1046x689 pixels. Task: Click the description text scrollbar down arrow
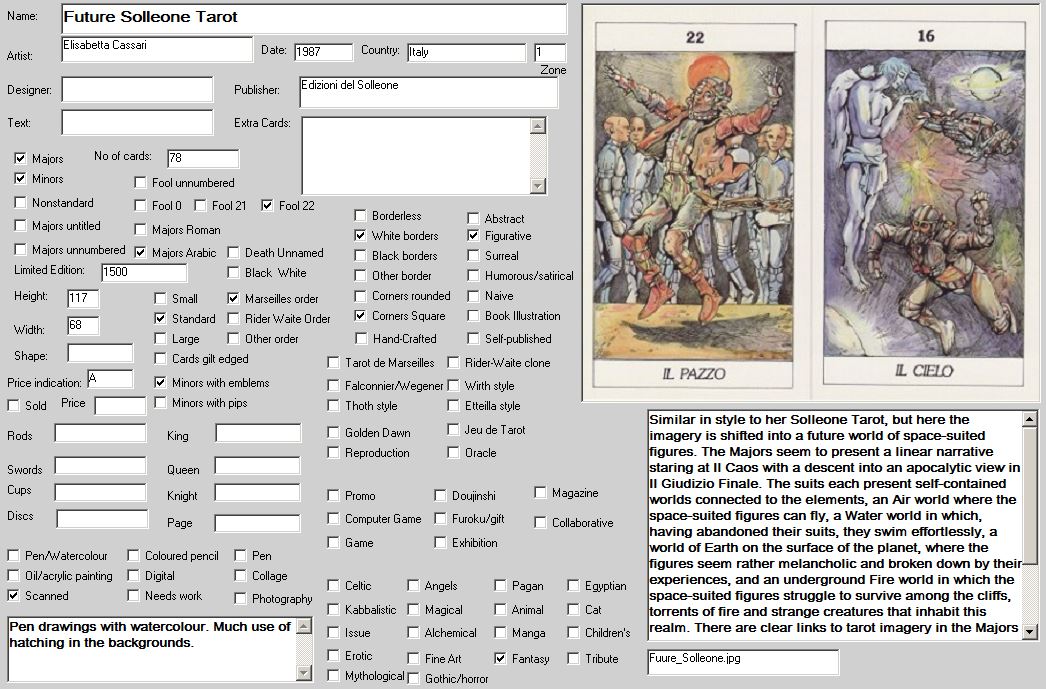click(x=1030, y=631)
